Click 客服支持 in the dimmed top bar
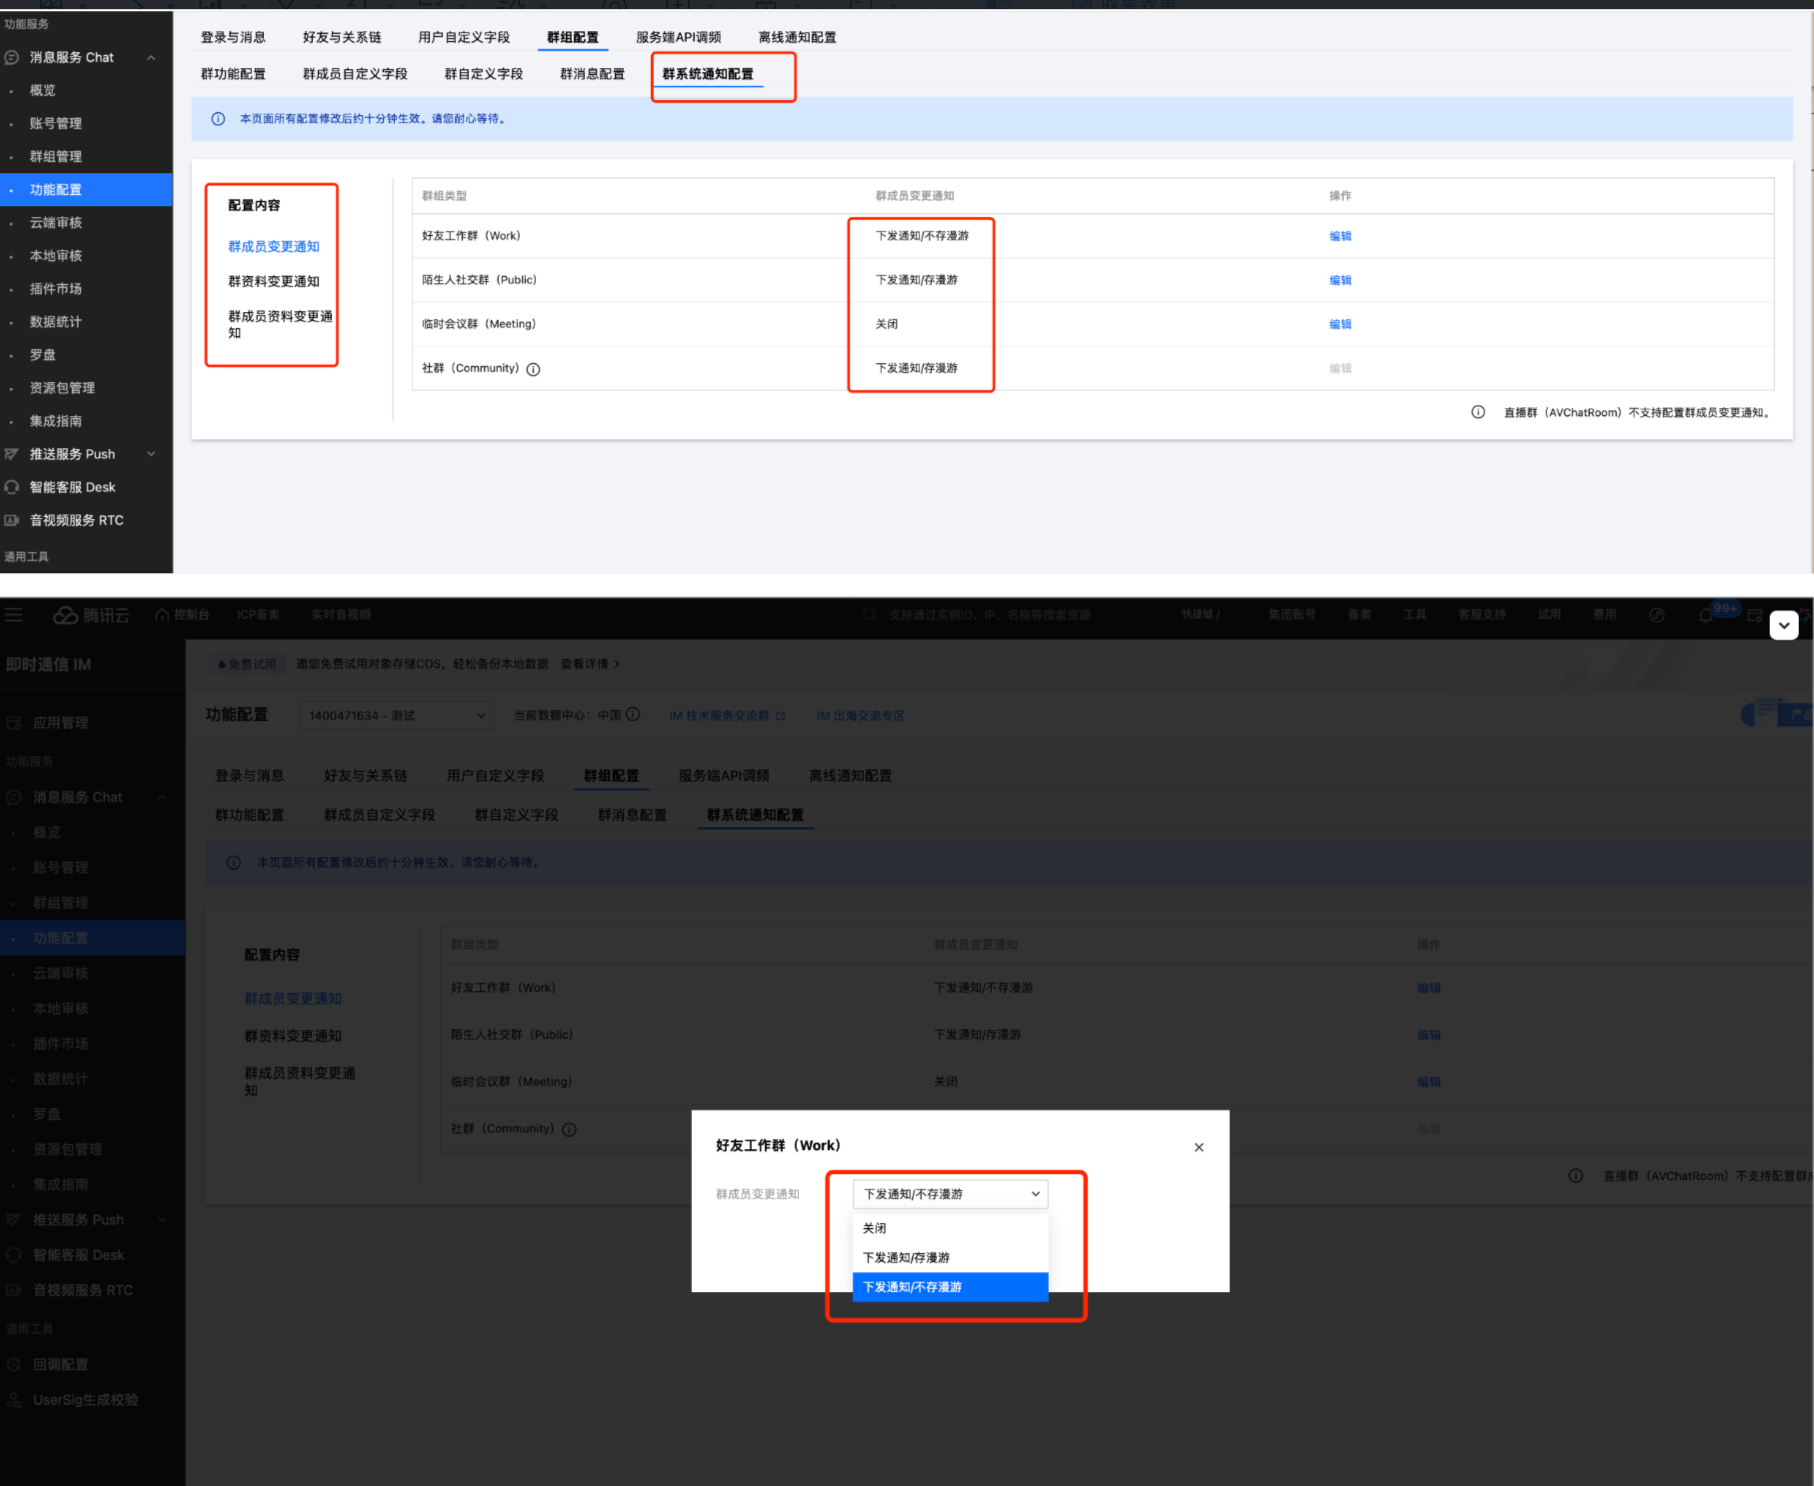This screenshot has width=1814, height=1486. coord(1482,614)
